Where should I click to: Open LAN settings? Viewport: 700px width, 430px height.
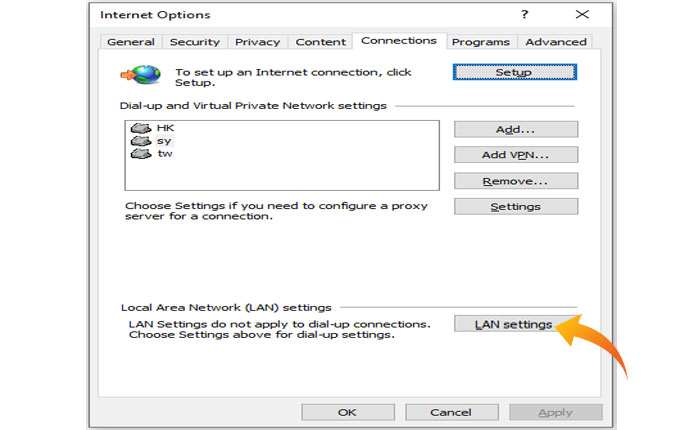pos(513,324)
